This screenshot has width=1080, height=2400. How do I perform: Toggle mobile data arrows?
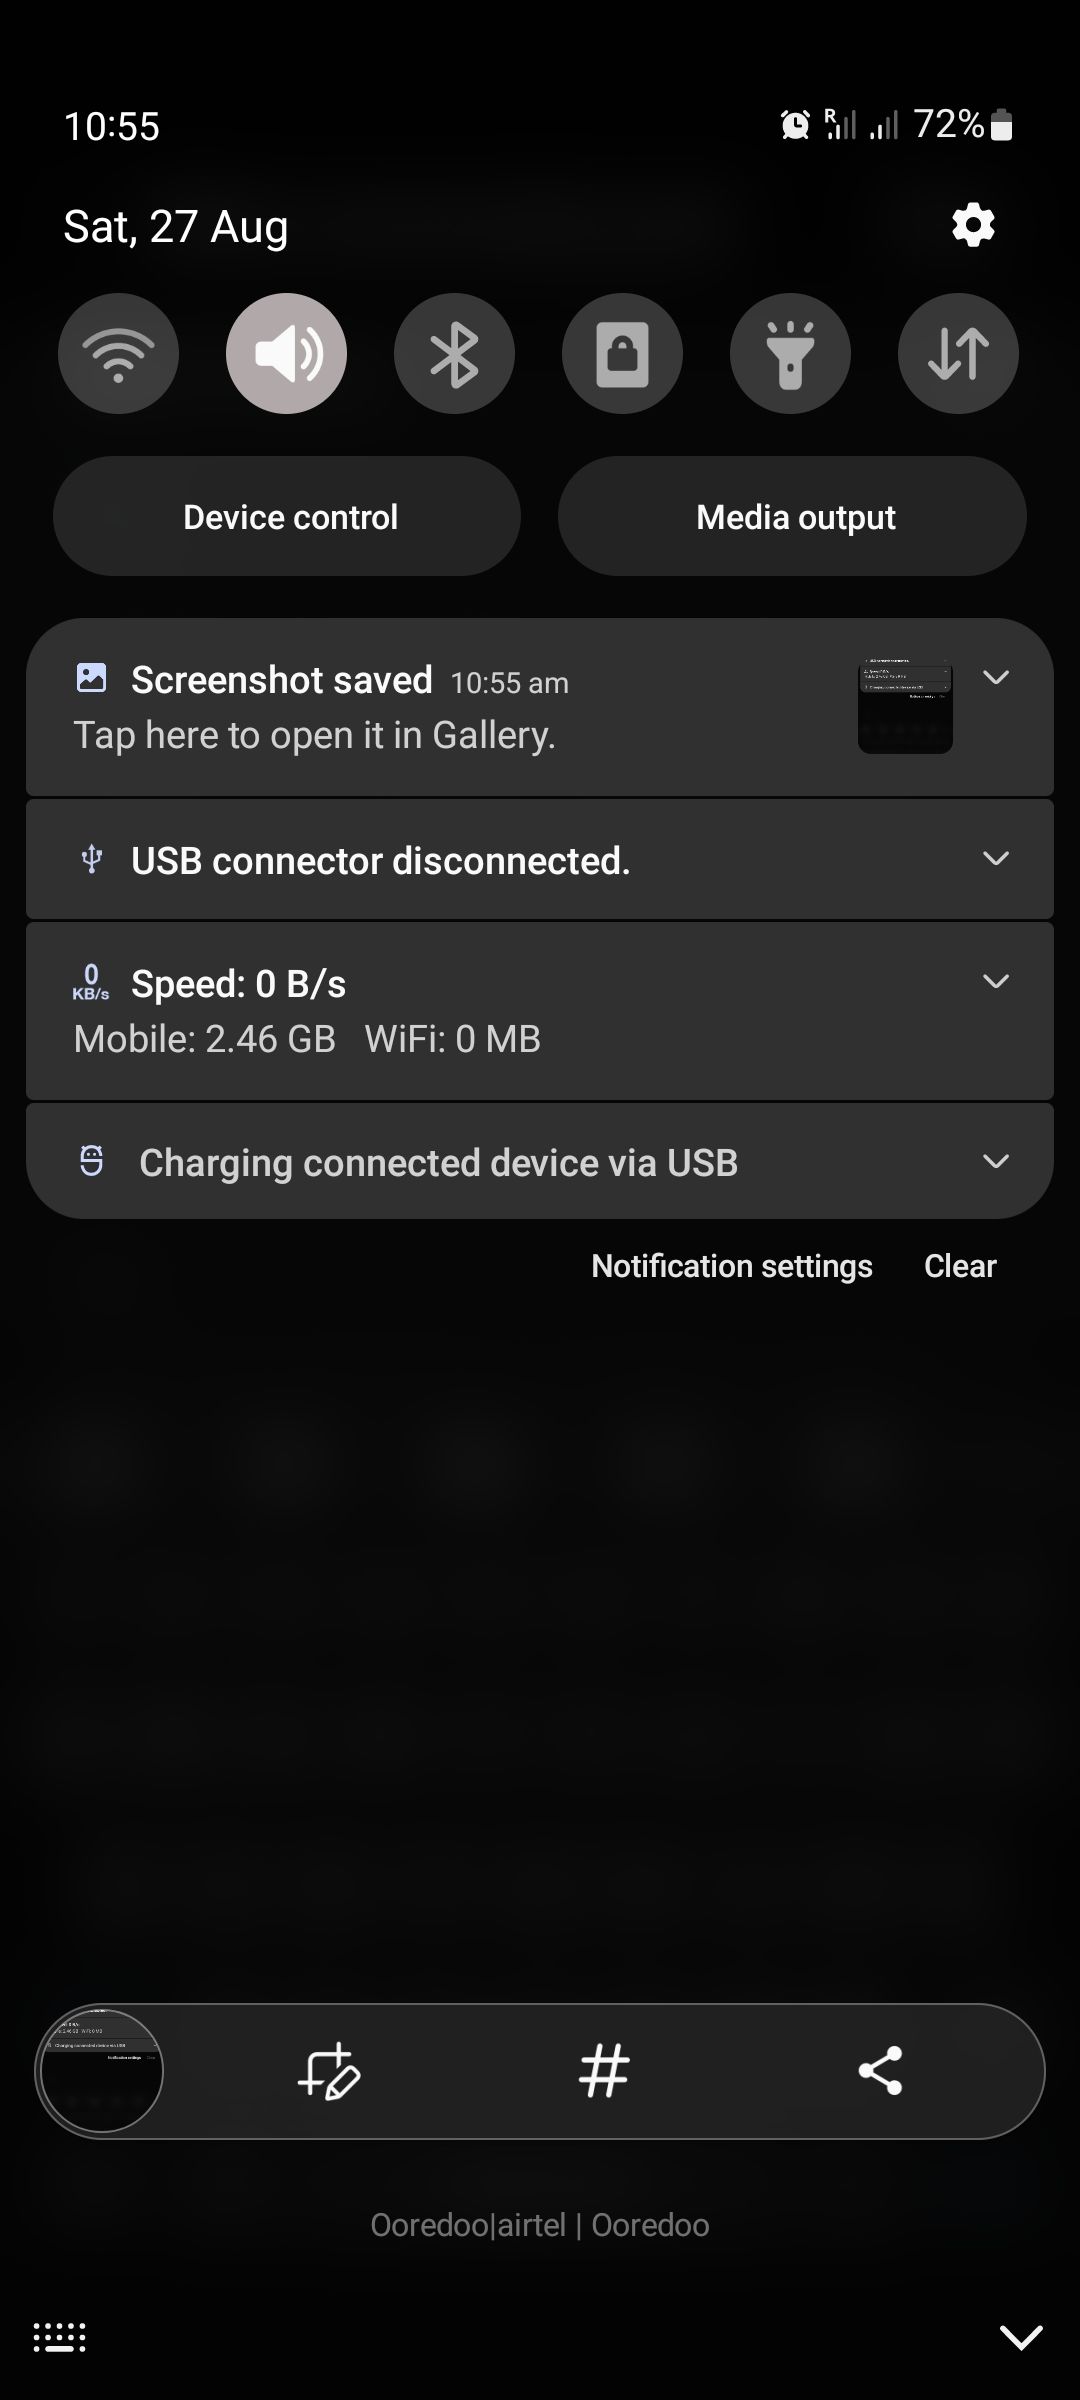point(957,353)
